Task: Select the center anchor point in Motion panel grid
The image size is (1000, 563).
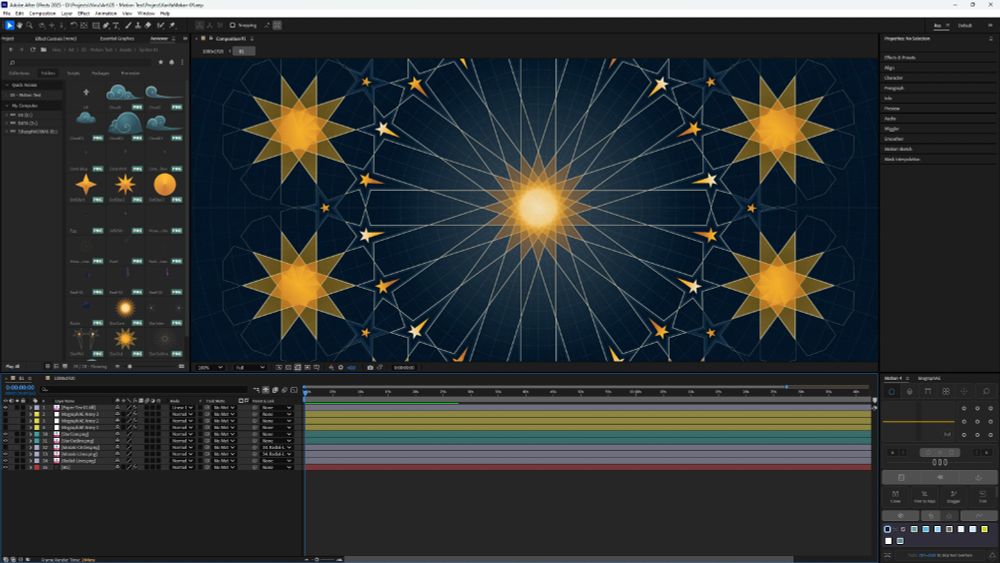Action: coord(977,421)
